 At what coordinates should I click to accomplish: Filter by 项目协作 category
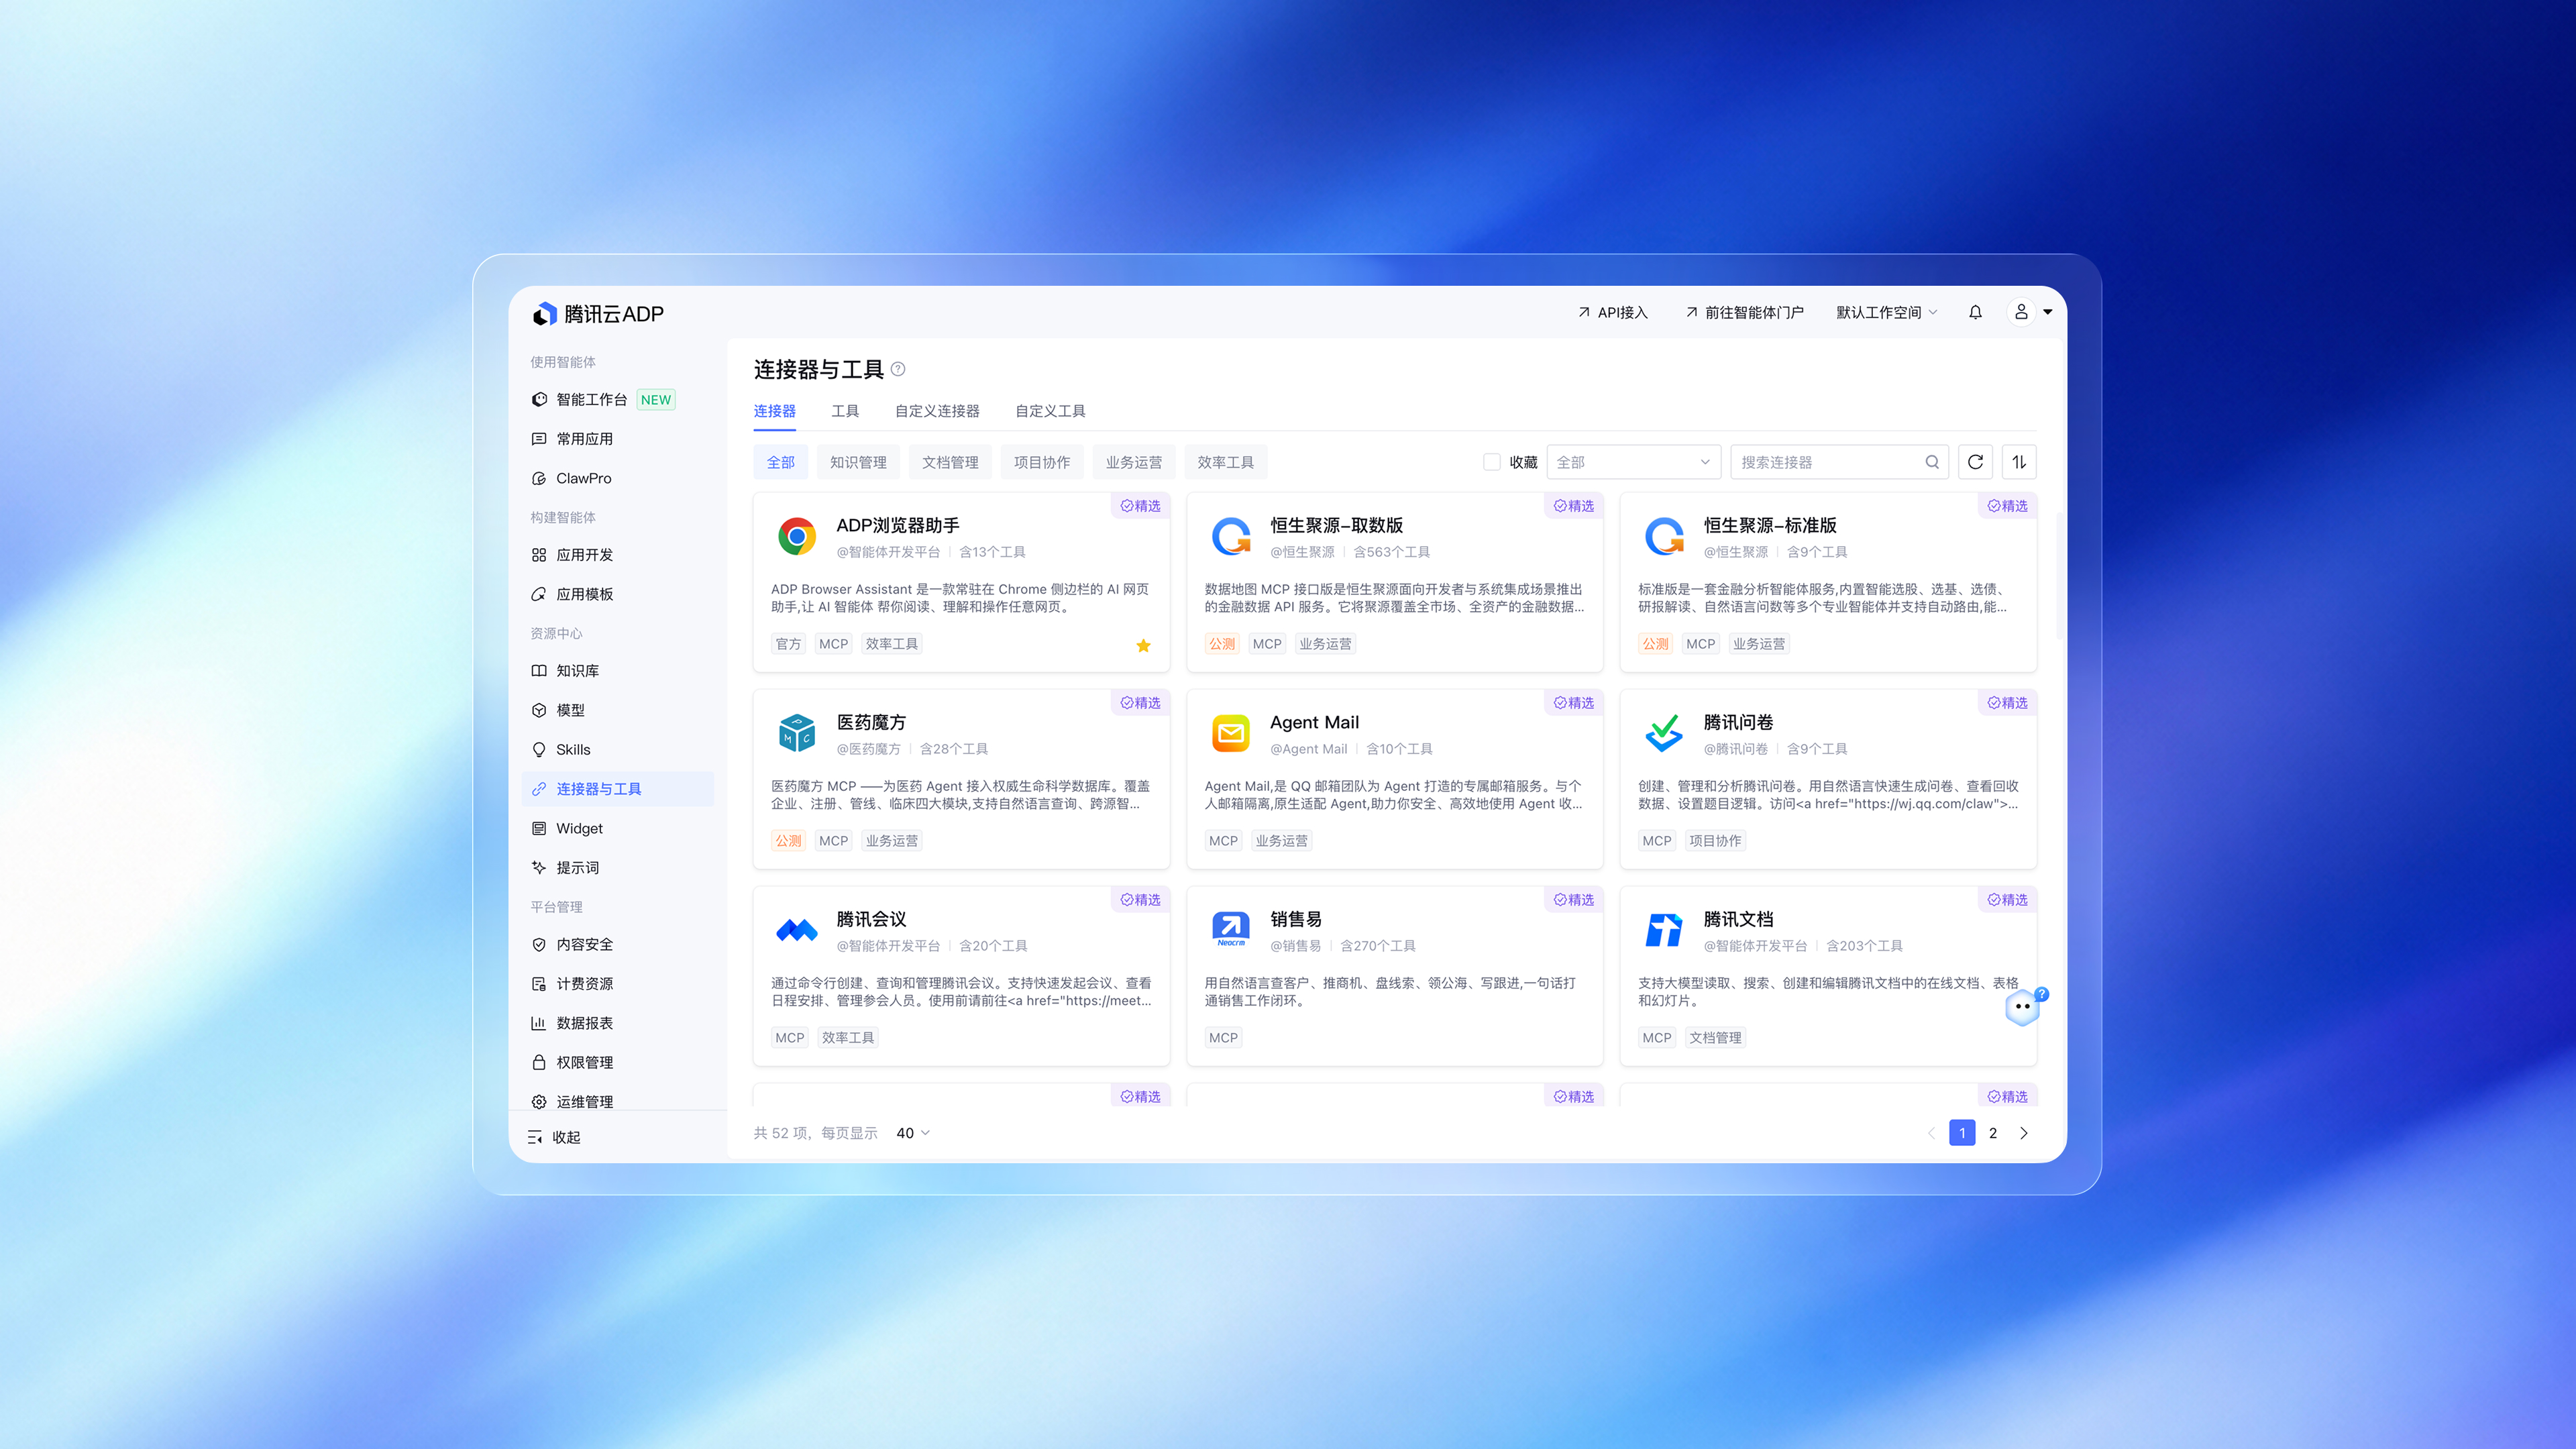pos(1042,462)
